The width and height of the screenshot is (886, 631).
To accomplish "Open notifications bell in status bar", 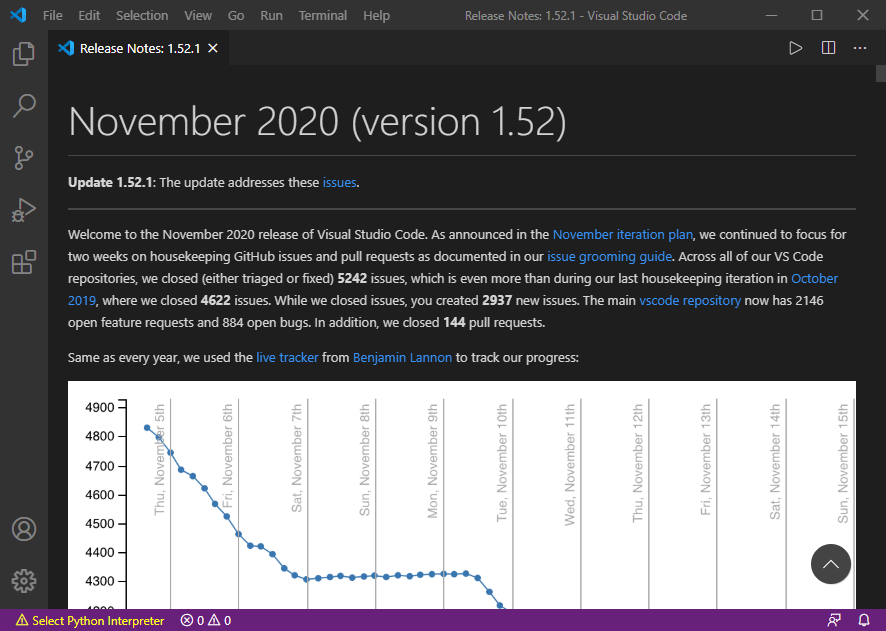I will point(863,620).
